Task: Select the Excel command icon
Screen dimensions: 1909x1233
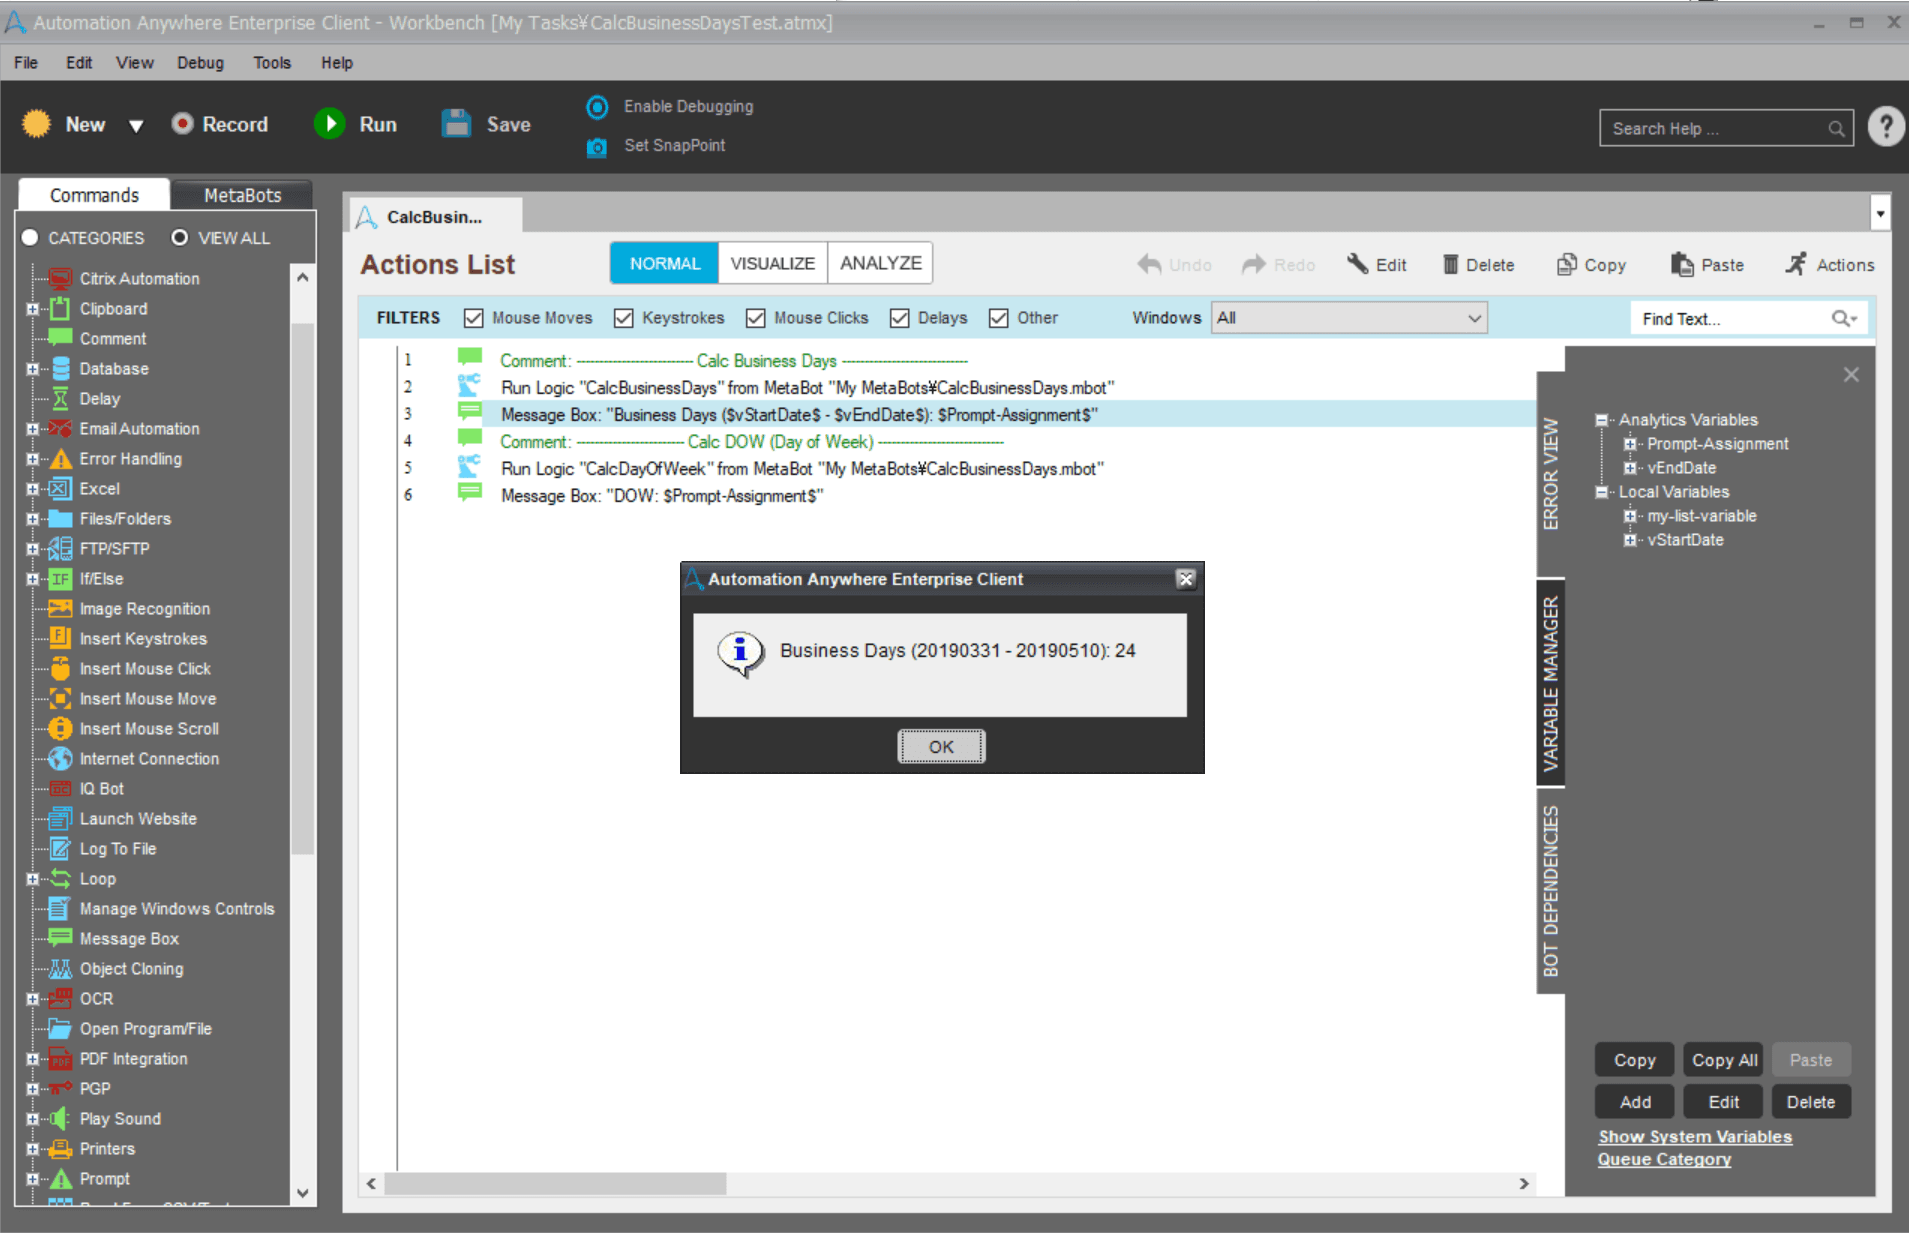Action: pyautogui.click(x=61, y=489)
